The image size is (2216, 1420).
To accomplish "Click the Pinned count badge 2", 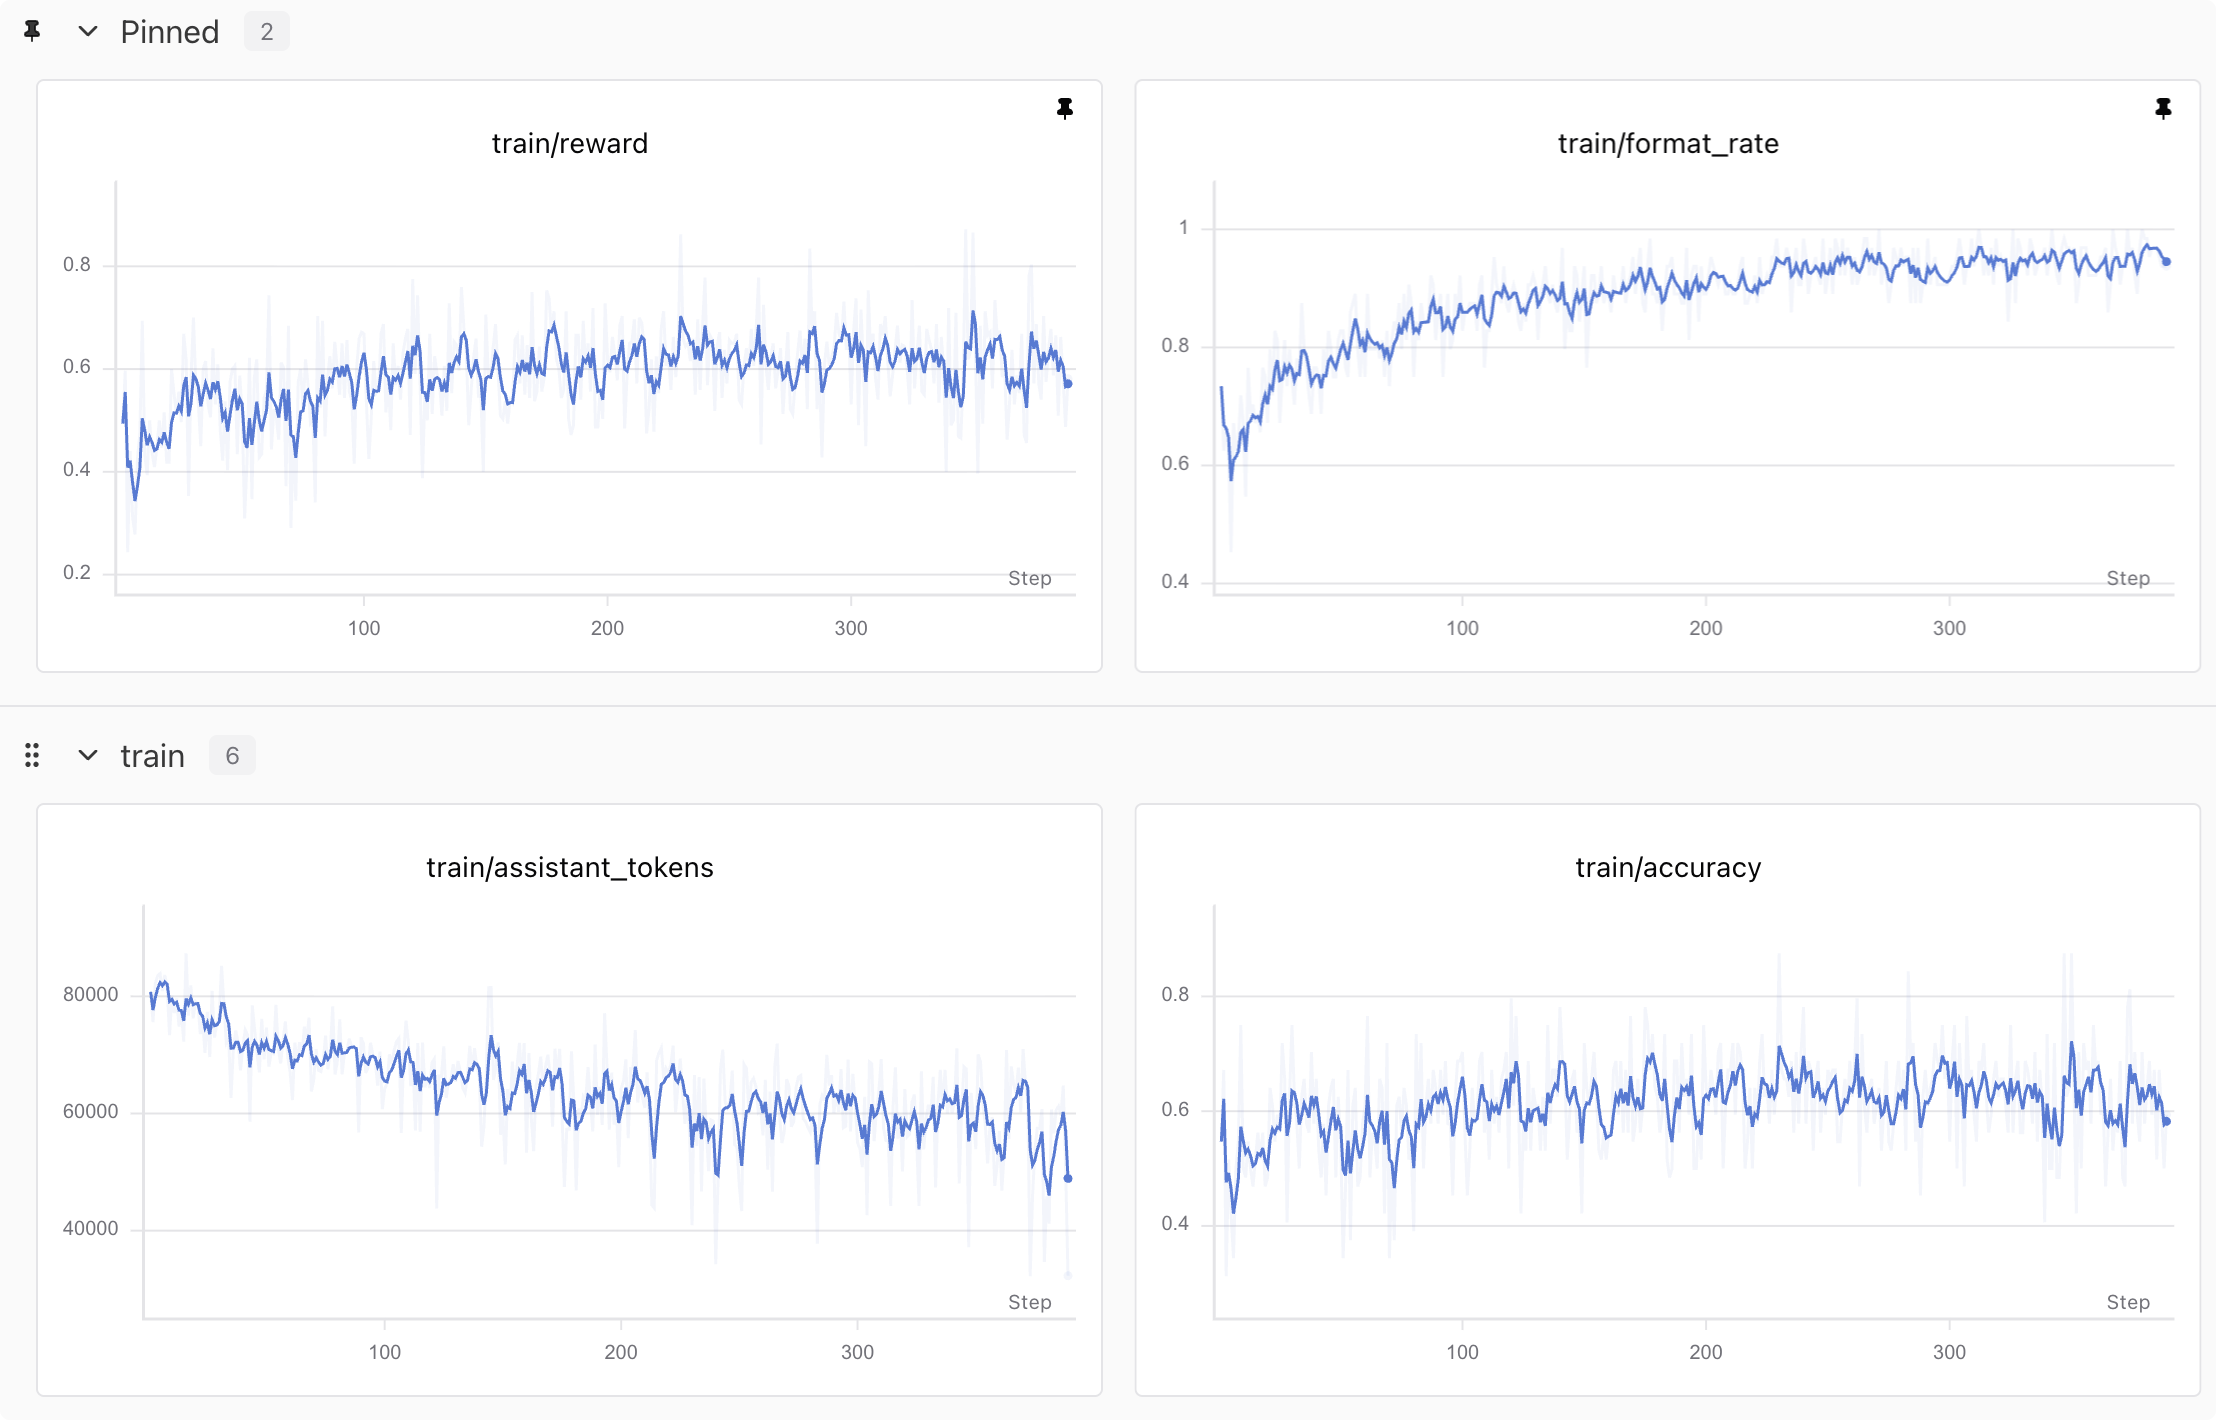I will click(x=267, y=32).
